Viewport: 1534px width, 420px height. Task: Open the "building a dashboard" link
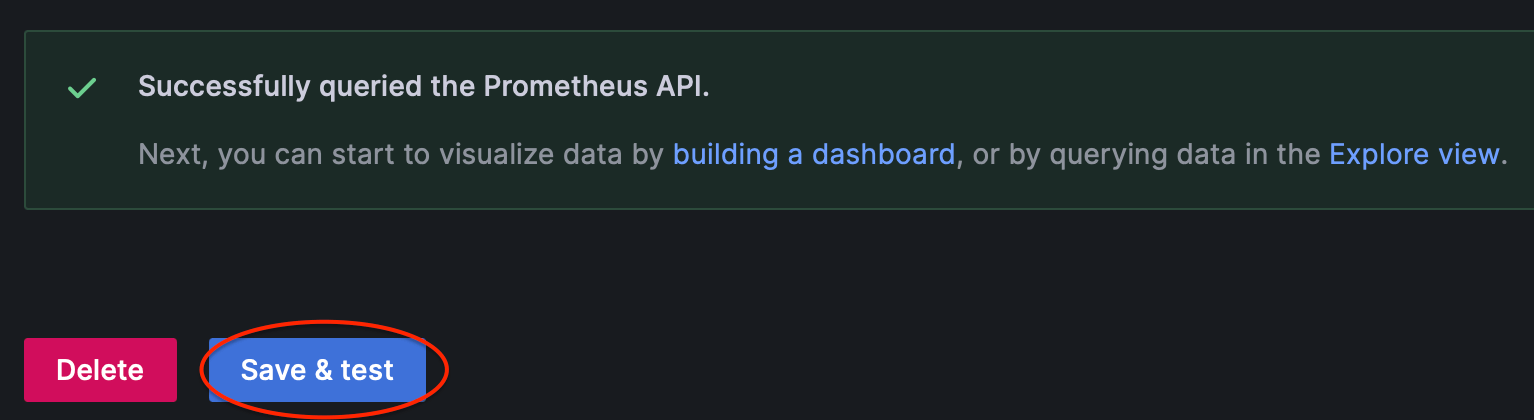pyautogui.click(x=813, y=154)
